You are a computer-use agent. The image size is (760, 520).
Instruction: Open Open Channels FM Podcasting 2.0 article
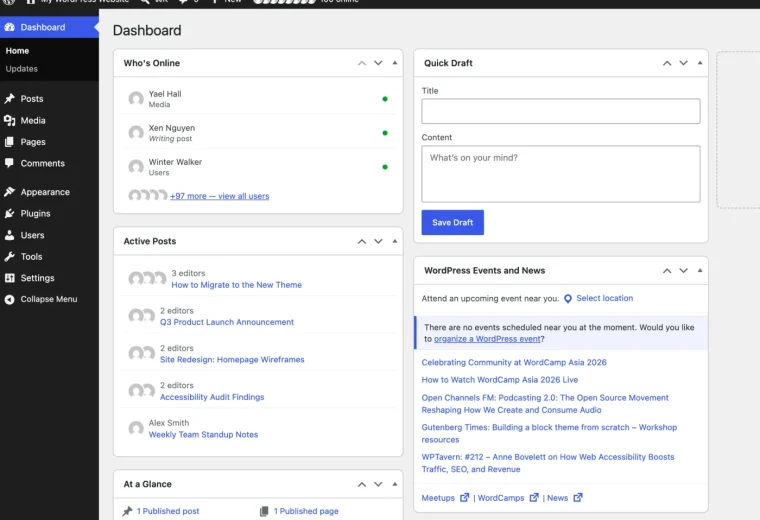545,404
